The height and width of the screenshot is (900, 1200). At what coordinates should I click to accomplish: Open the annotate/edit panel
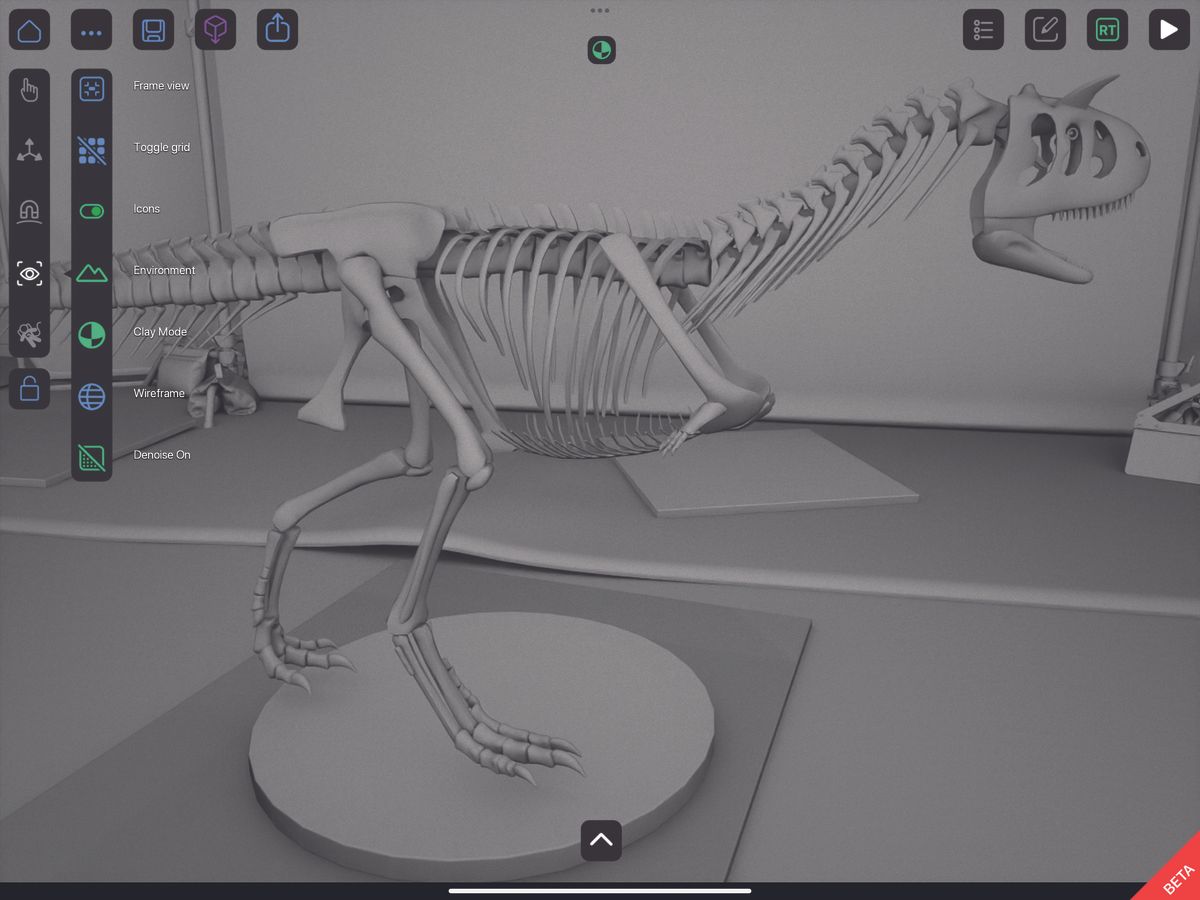pos(1045,29)
